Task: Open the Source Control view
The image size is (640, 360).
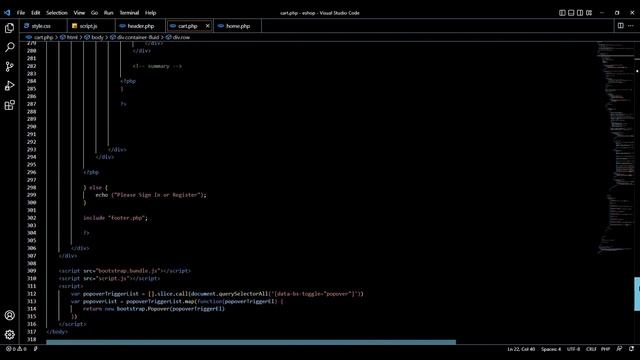Action: coord(9,67)
